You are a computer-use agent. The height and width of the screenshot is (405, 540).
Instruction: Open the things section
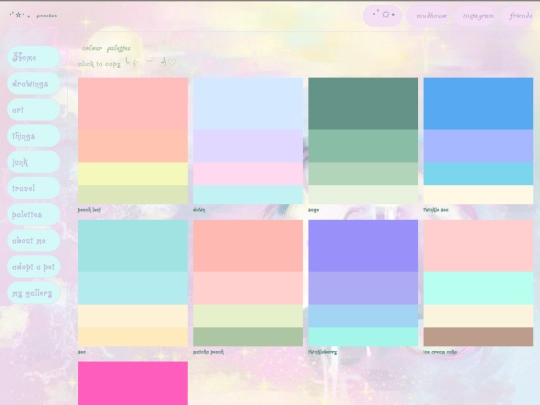click(x=34, y=136)
